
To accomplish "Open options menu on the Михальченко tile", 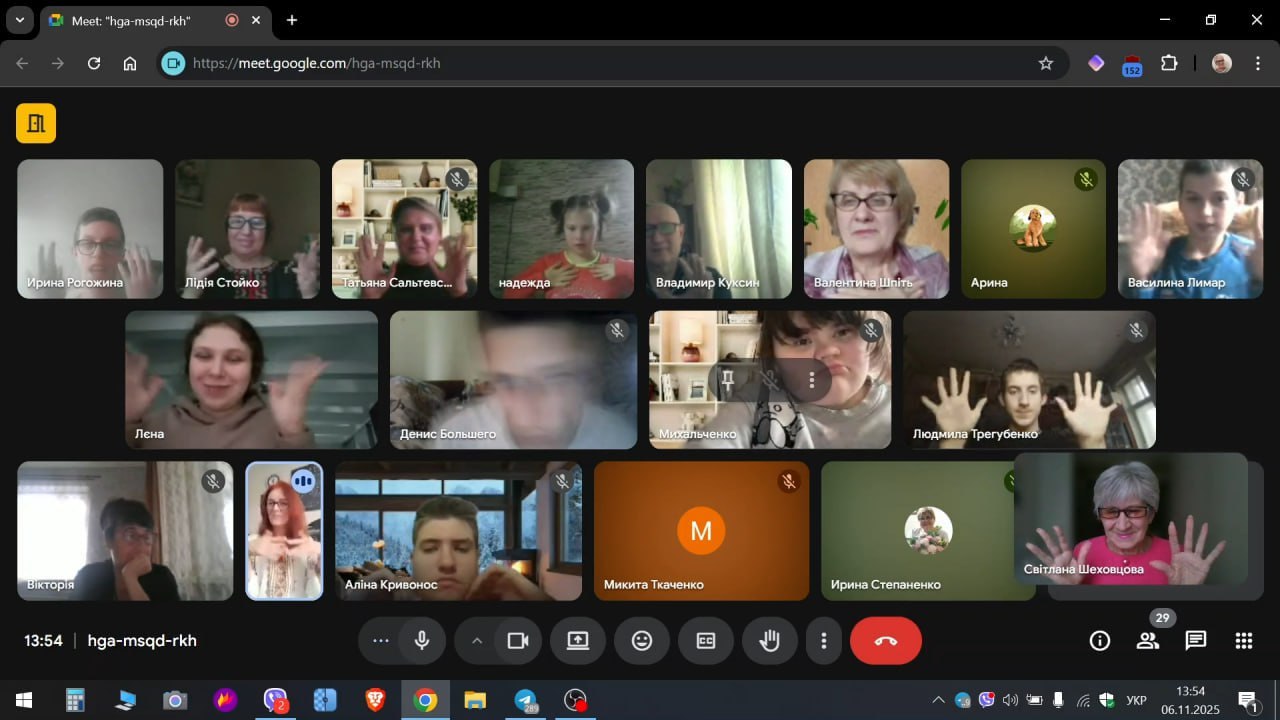I will 811,380.
